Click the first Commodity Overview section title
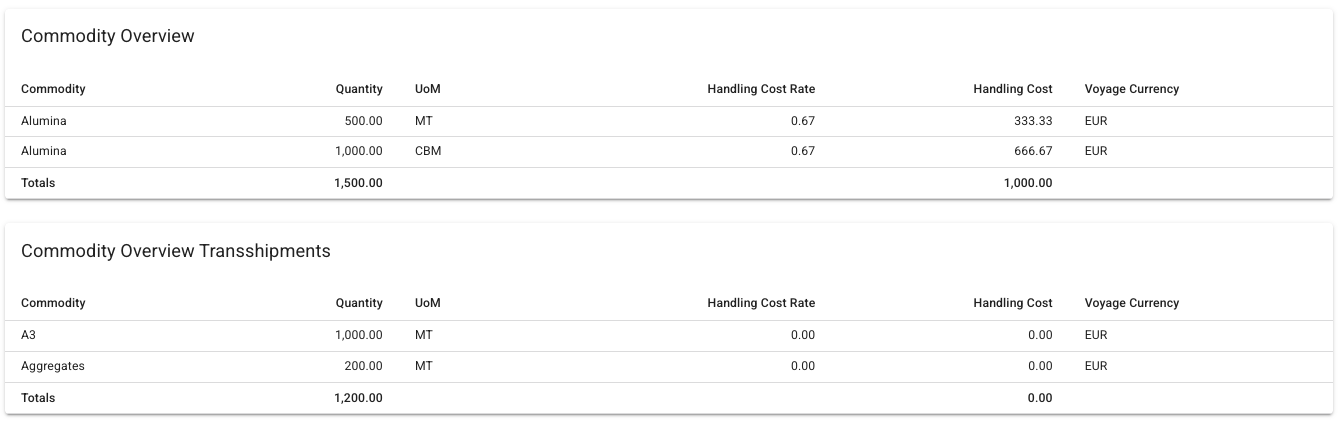The width and height of the screenshot is (1340, 421). [107, 36]
